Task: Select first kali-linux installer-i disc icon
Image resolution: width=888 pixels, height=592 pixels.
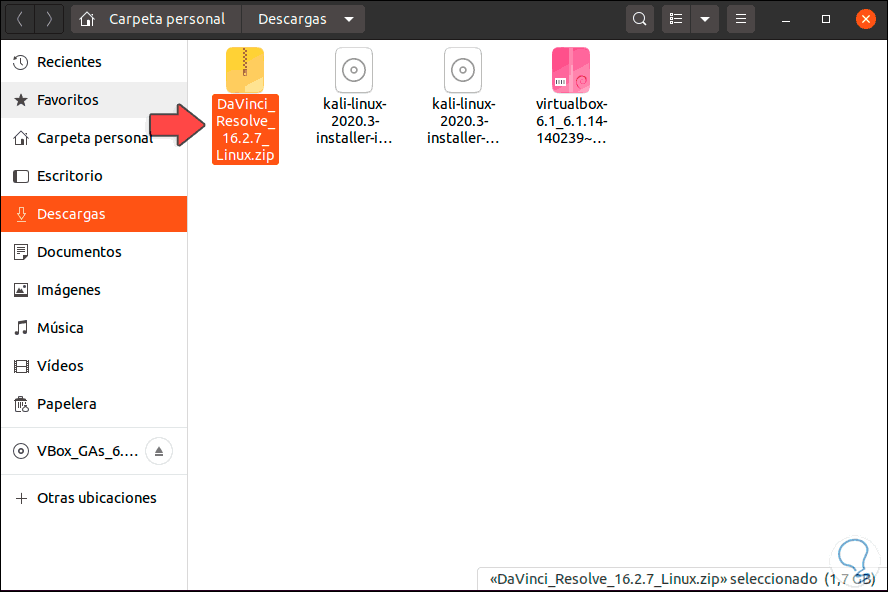Action: click(x=354, y=70)
